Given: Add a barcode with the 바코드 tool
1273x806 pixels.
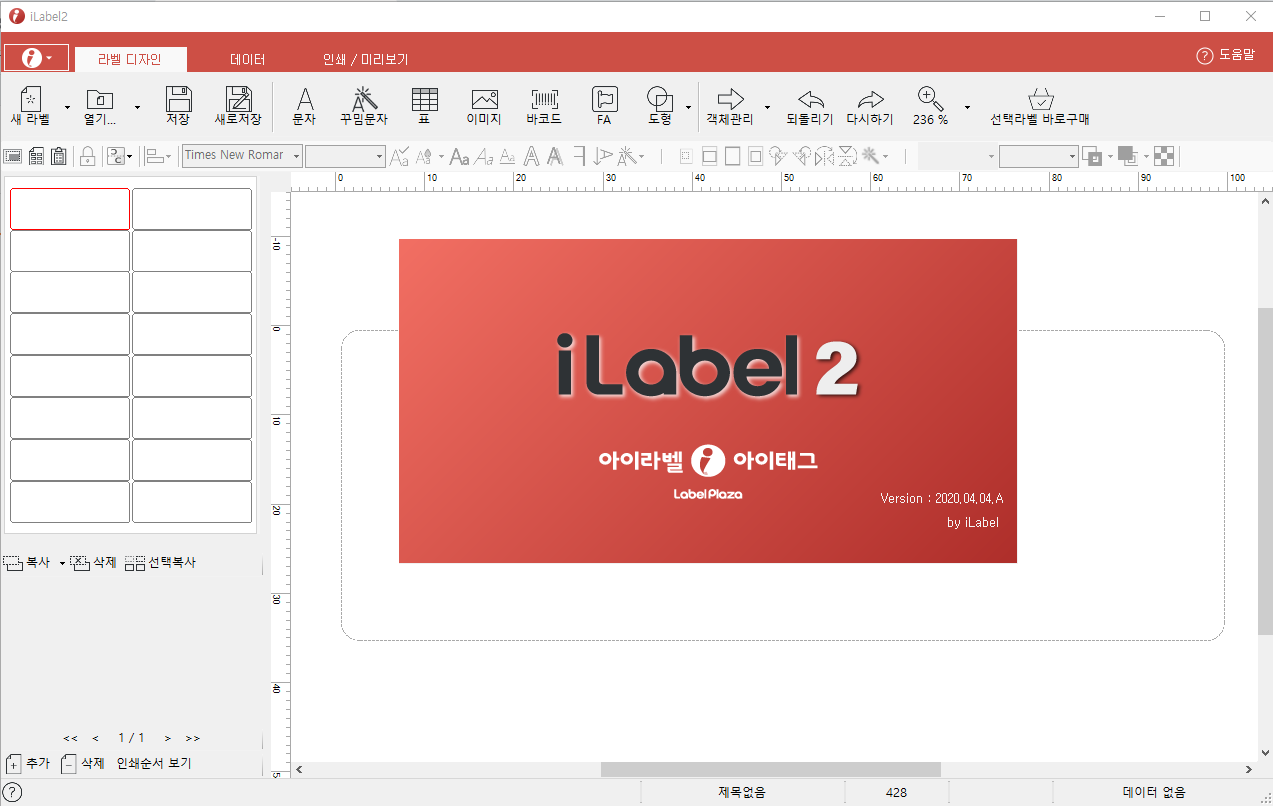Looking at the screenshot, I should tap(544, 107).
